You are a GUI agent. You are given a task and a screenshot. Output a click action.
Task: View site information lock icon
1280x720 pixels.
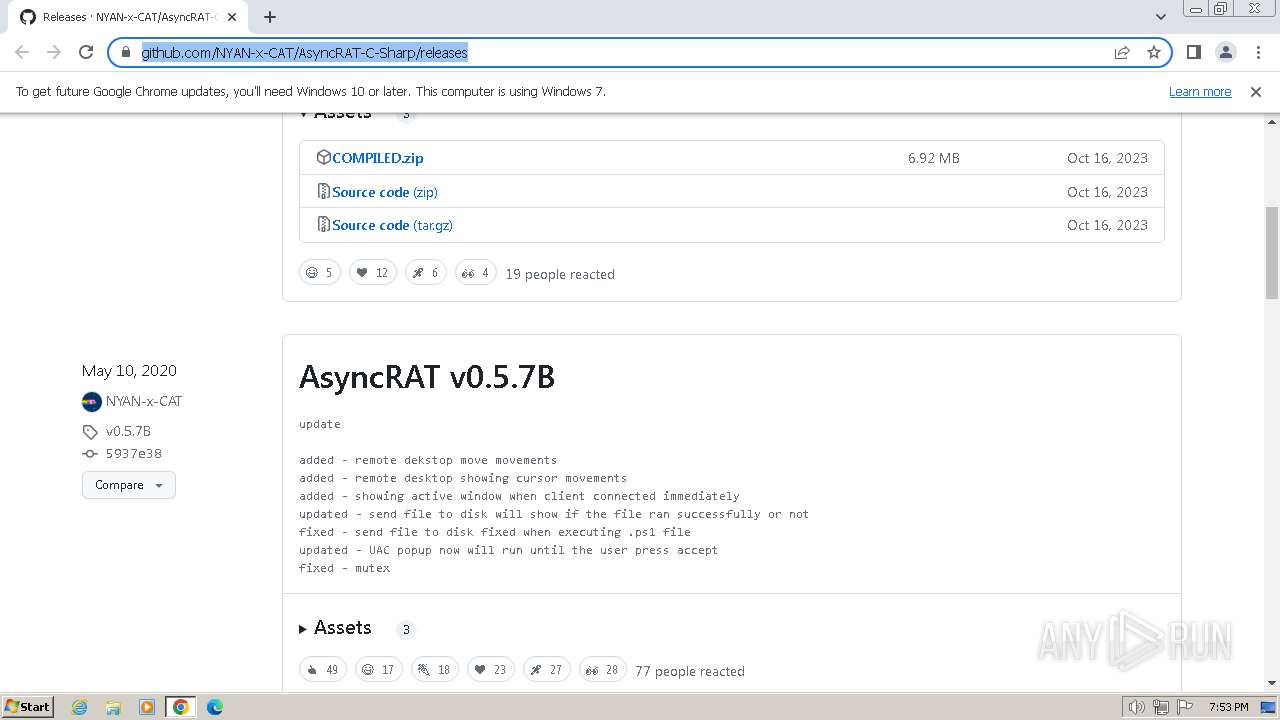pos(125,52)
